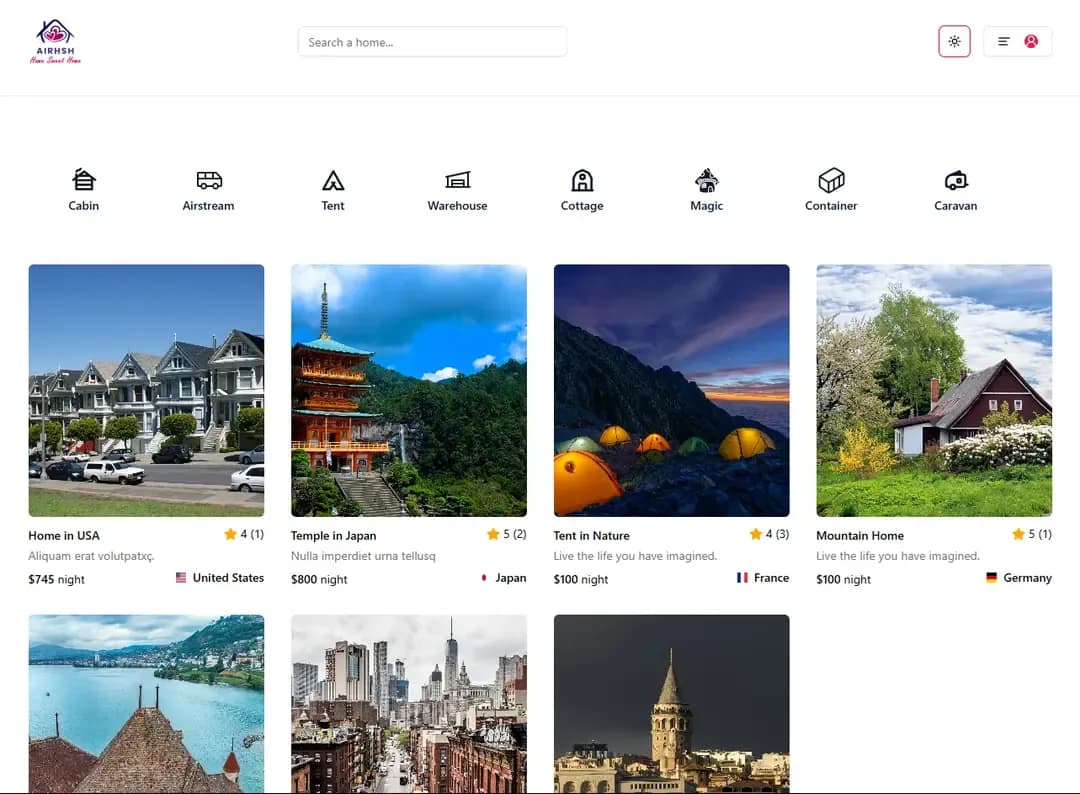Open the user menu hamburger icon

coord(1004,41)
